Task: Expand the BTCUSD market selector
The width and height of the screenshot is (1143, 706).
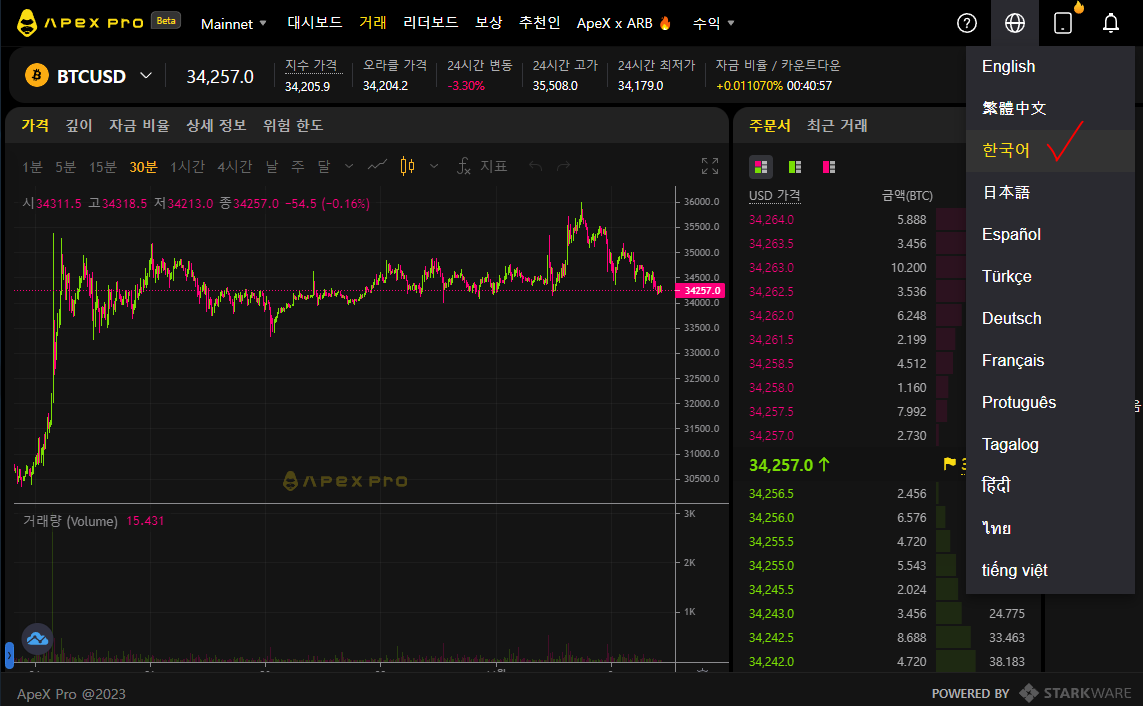Action: coord(146,75)
